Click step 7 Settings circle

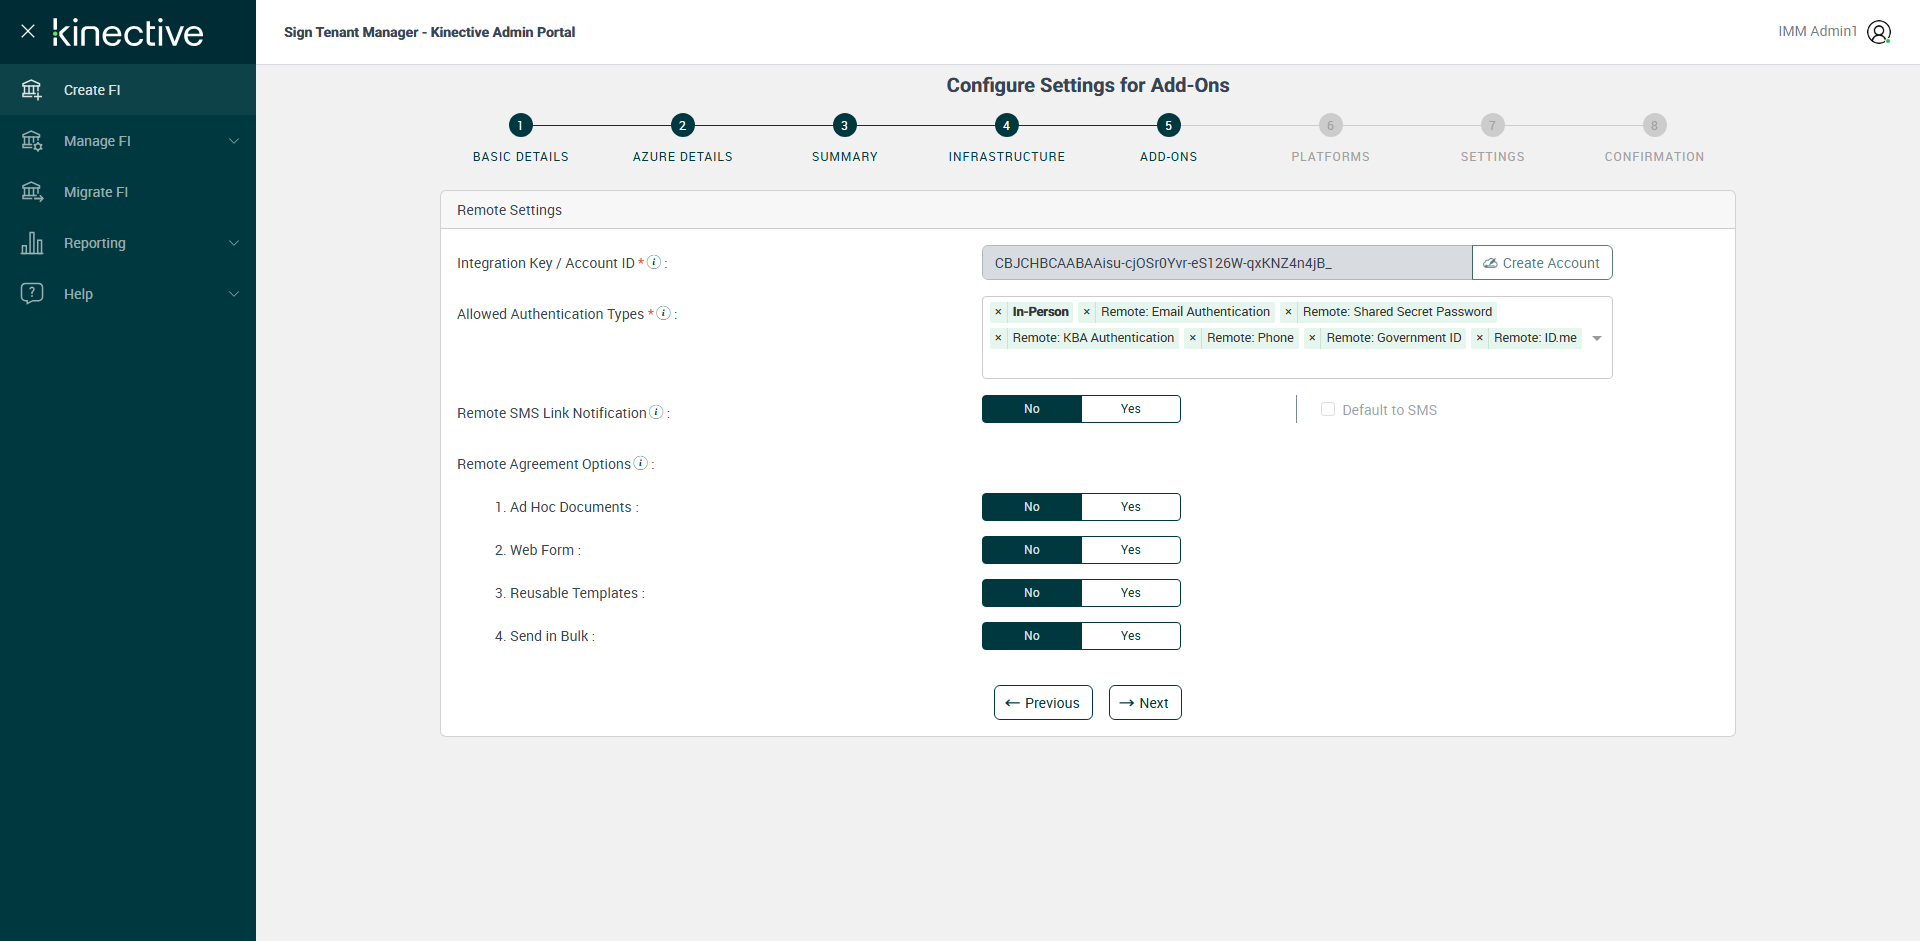pyautogui.click(x=1492, y=125)
